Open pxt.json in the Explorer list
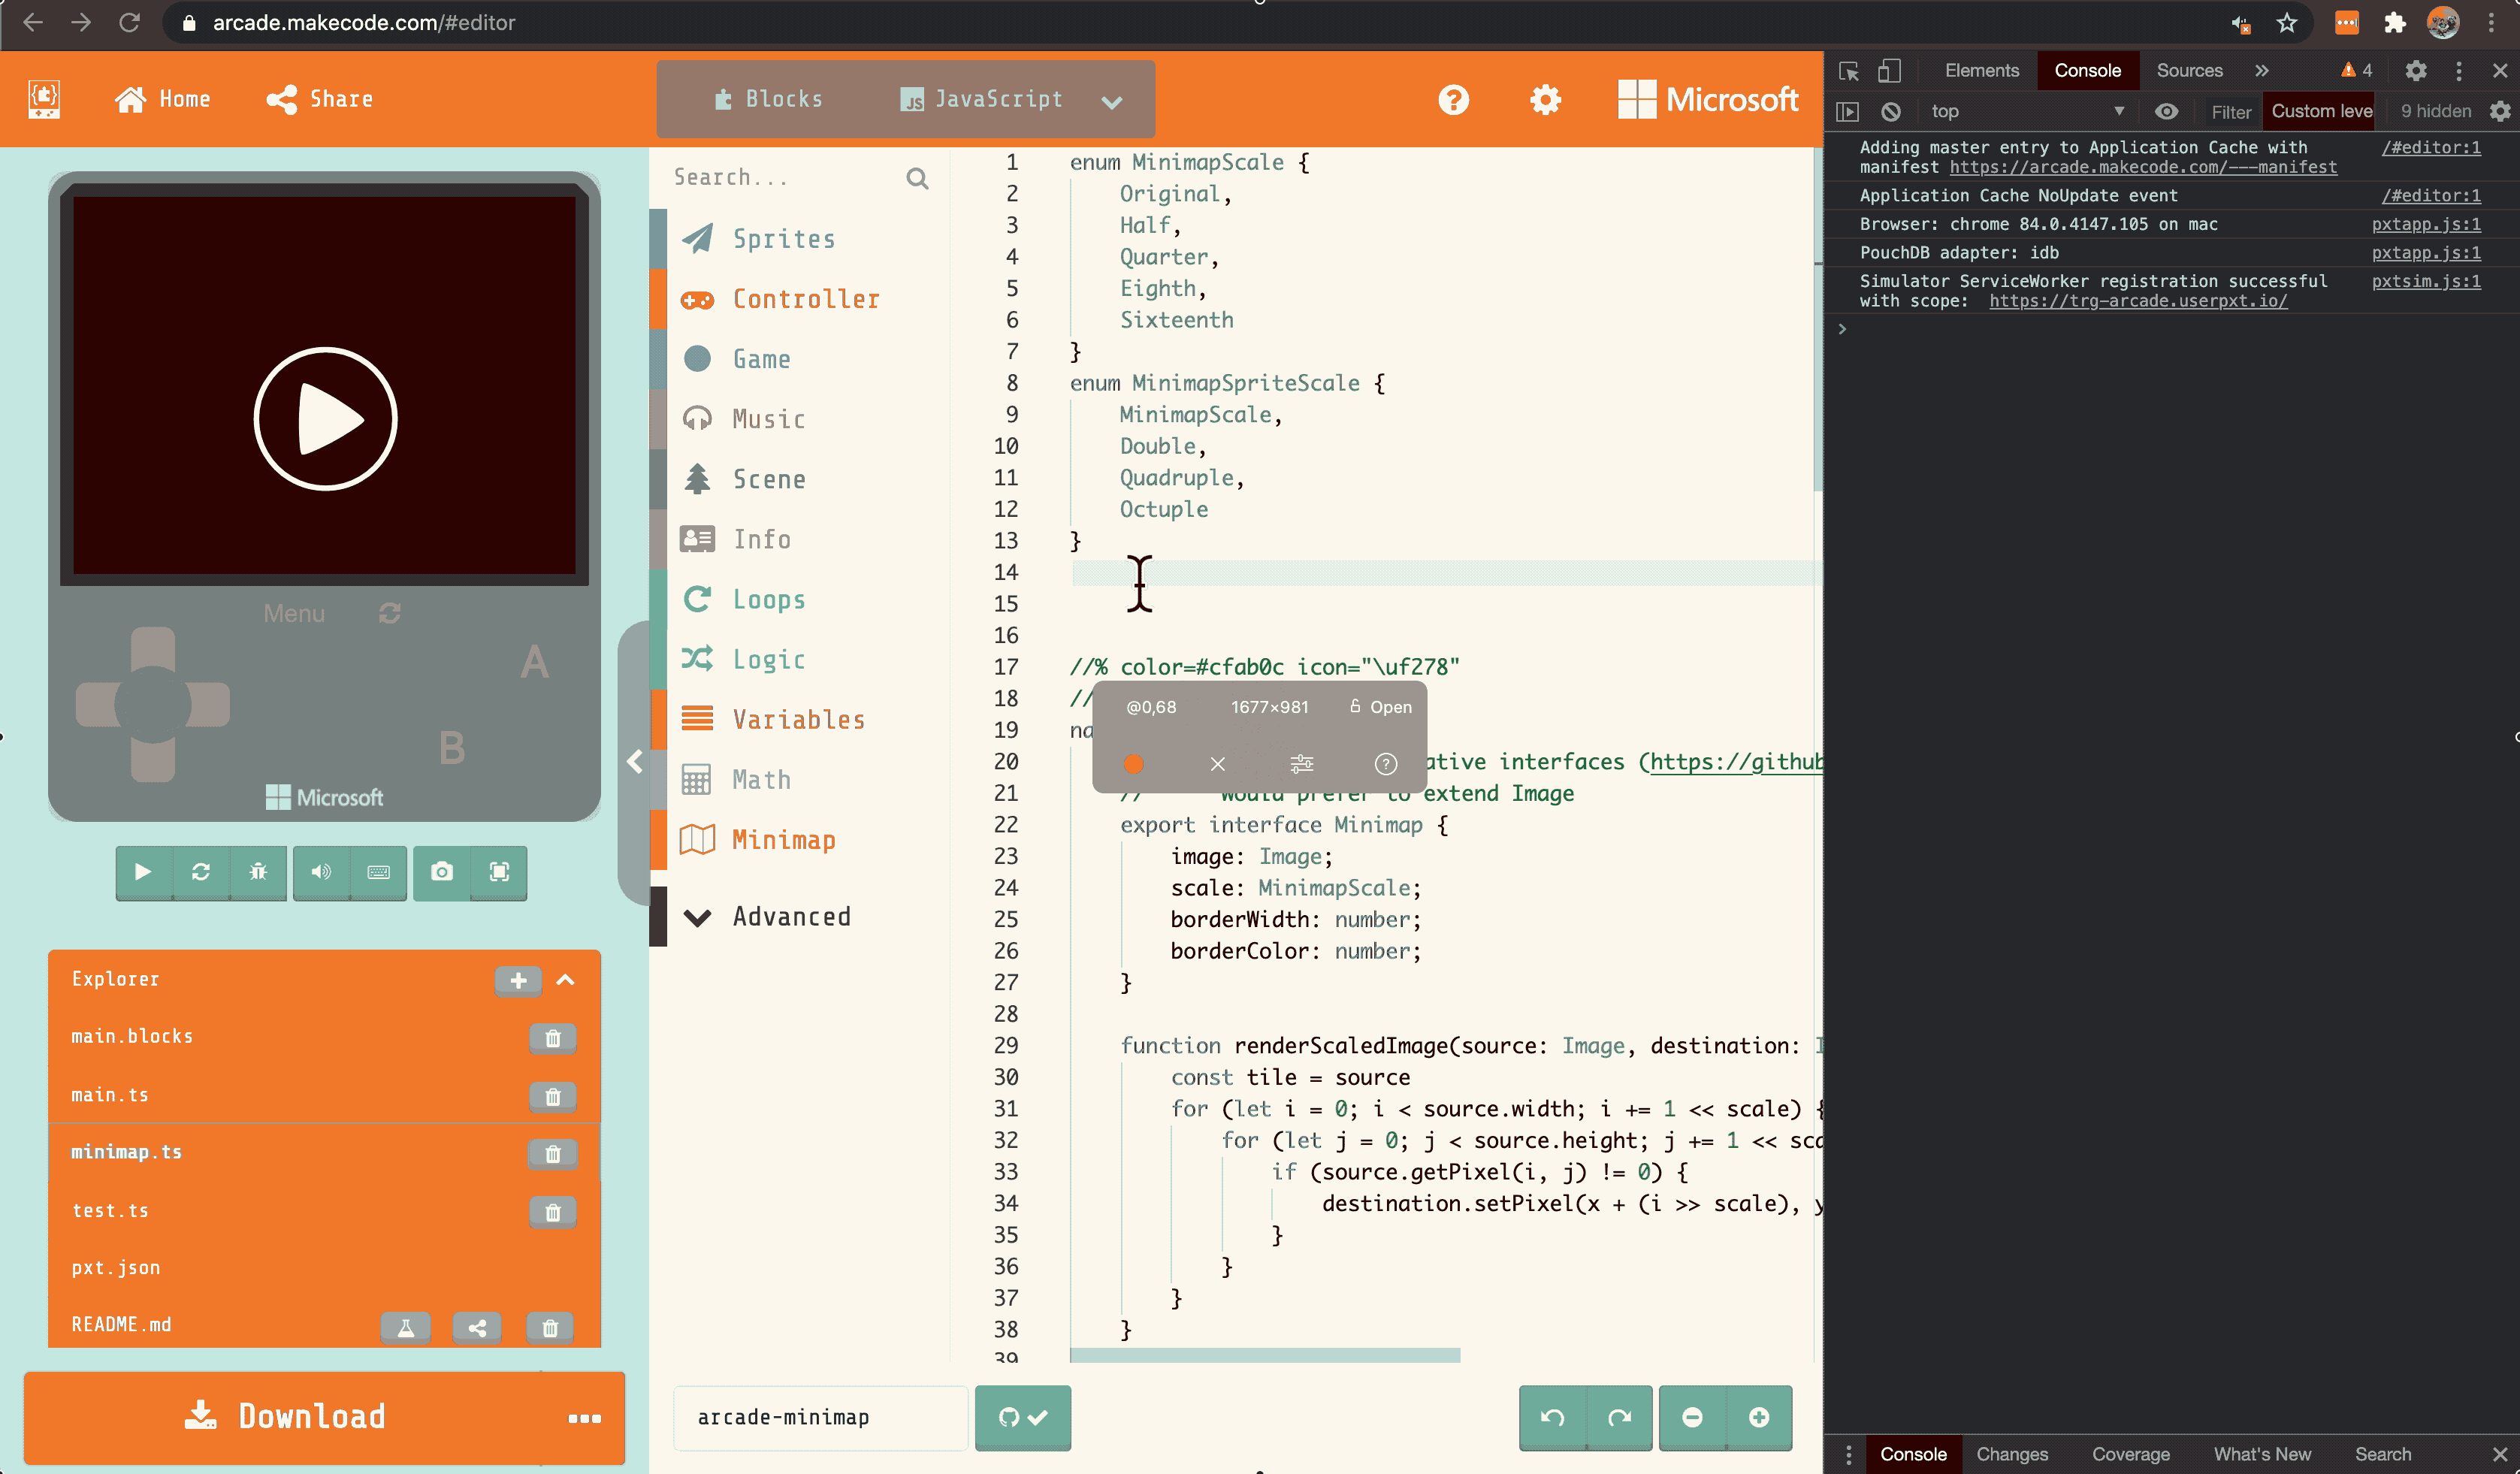This screenshot has width=2520, height=1474. (x=115, y=1267)
